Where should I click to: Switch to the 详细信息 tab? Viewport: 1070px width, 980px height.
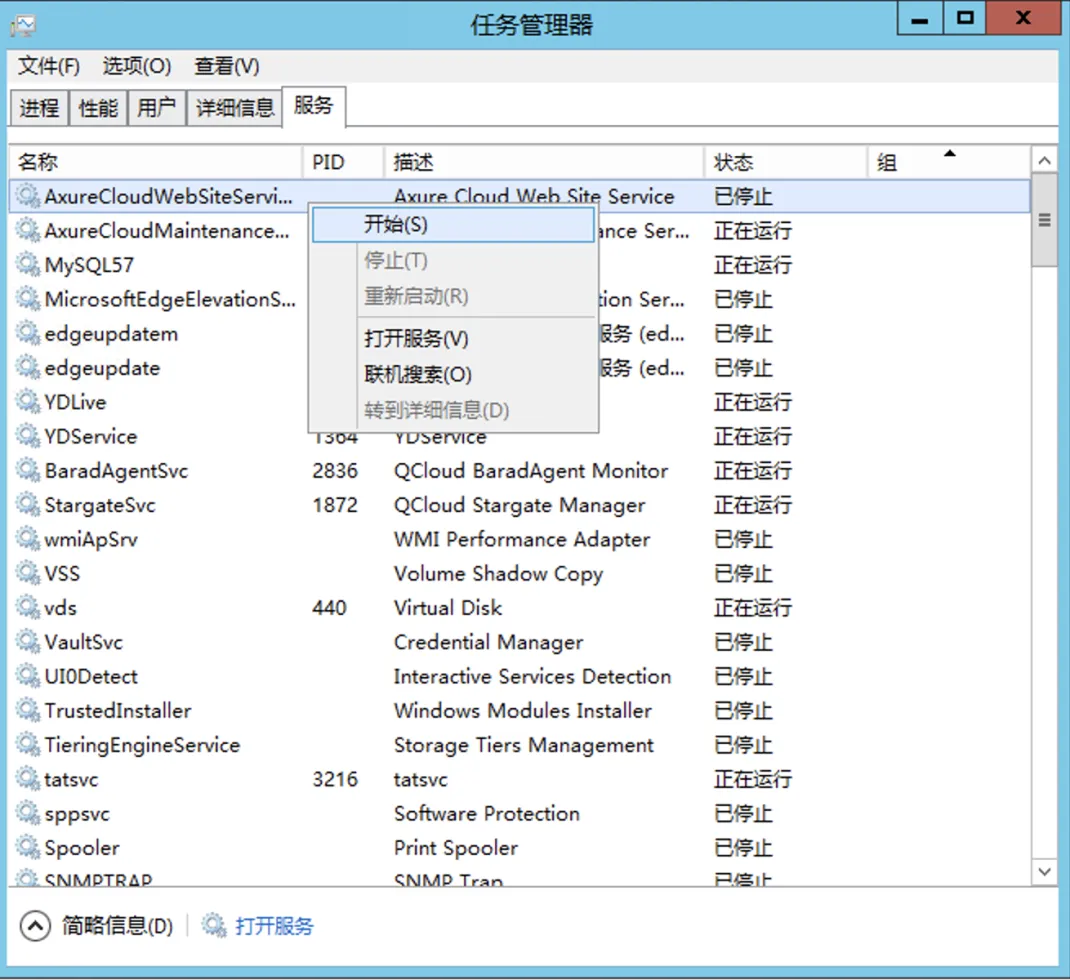[233, 108]
